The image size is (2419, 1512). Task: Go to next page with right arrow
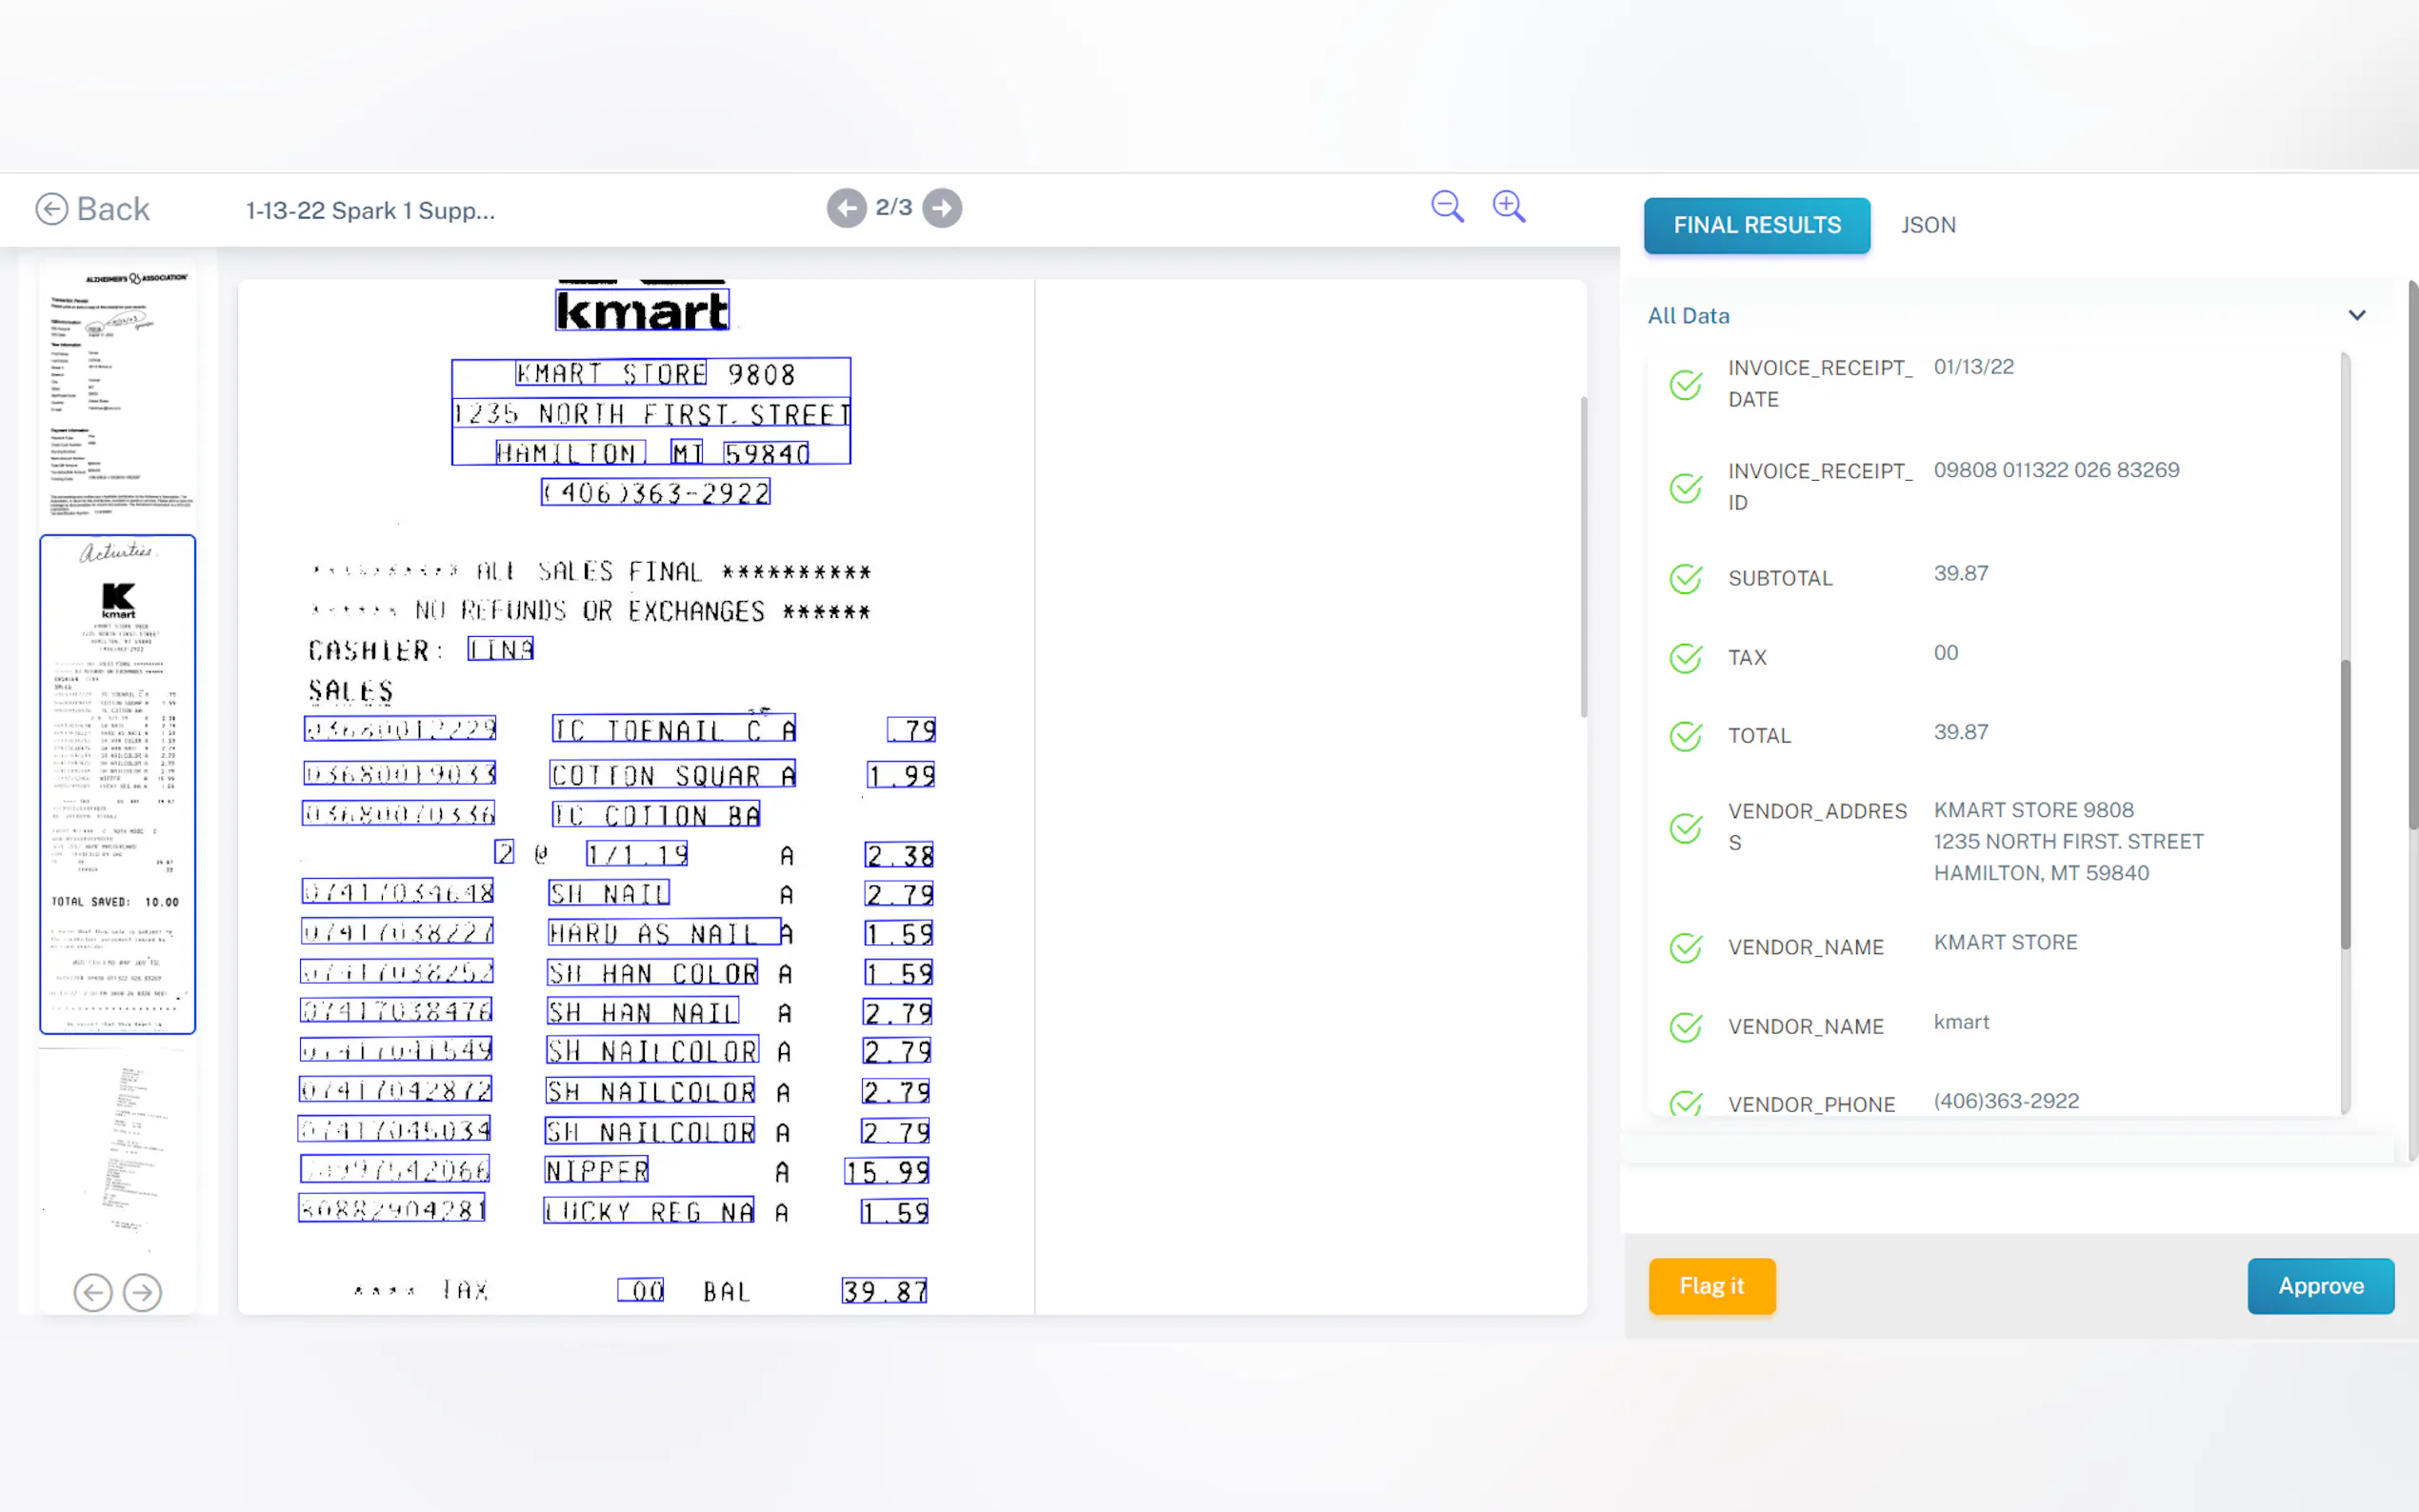click(x=942, y=208)
